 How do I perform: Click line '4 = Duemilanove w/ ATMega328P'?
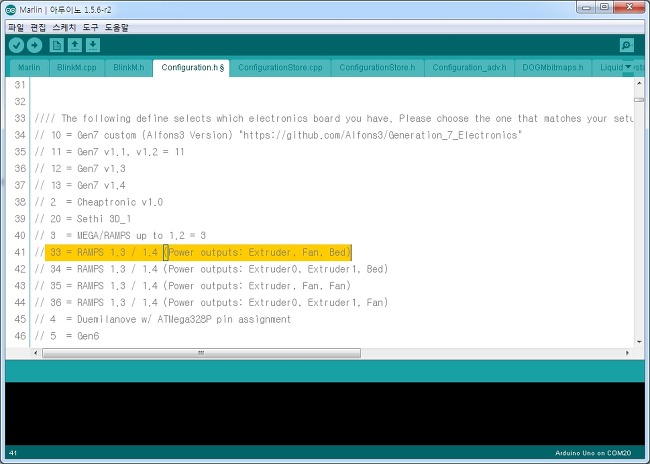[163, 319]
